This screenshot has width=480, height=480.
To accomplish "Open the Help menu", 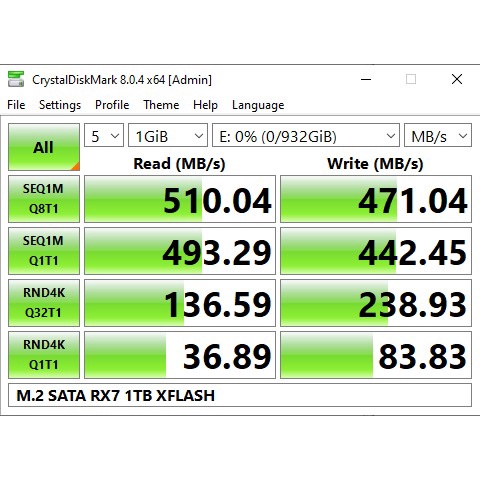I will point(205,105).
